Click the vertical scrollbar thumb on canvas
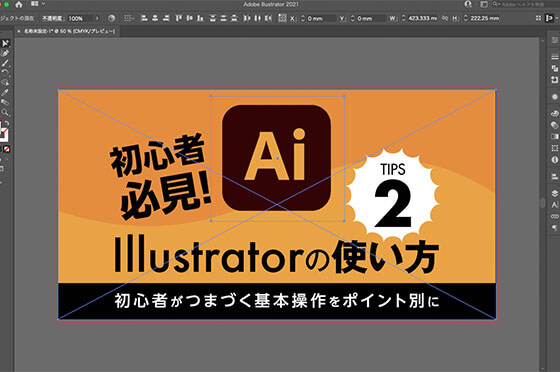 (x=542, y=203)
